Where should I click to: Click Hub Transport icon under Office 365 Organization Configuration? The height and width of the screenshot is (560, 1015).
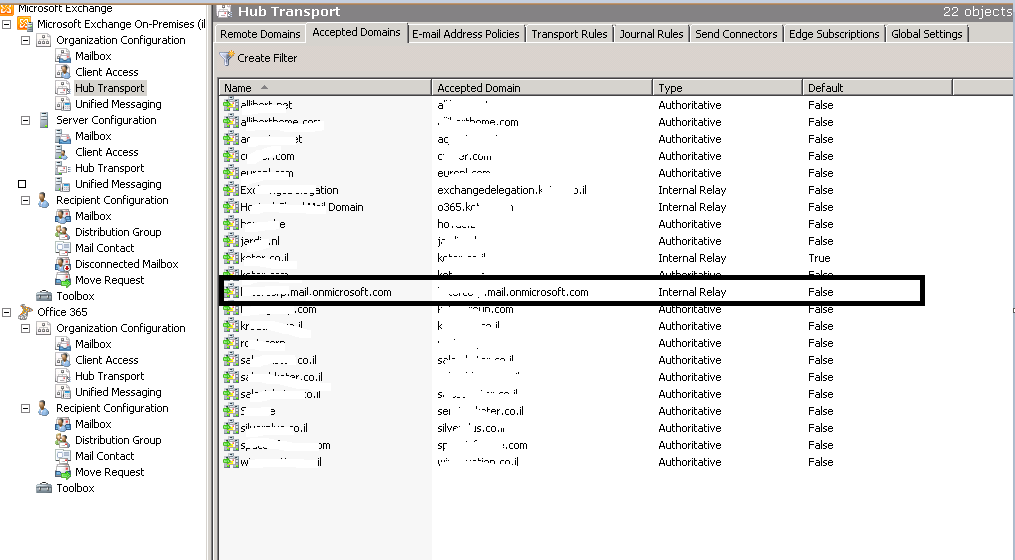(63, 376)
